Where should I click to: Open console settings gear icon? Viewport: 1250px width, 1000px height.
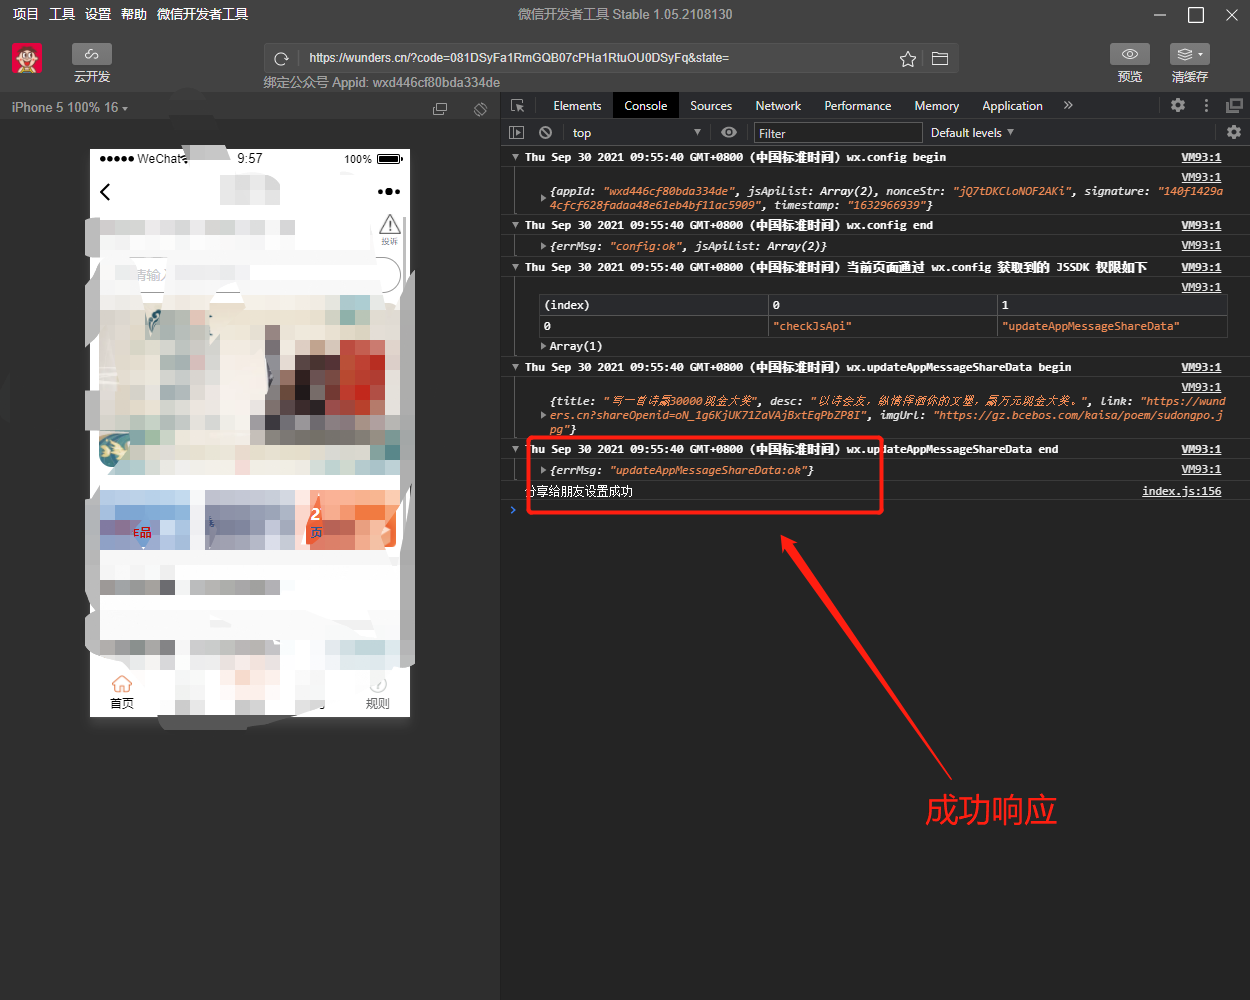1234,132
